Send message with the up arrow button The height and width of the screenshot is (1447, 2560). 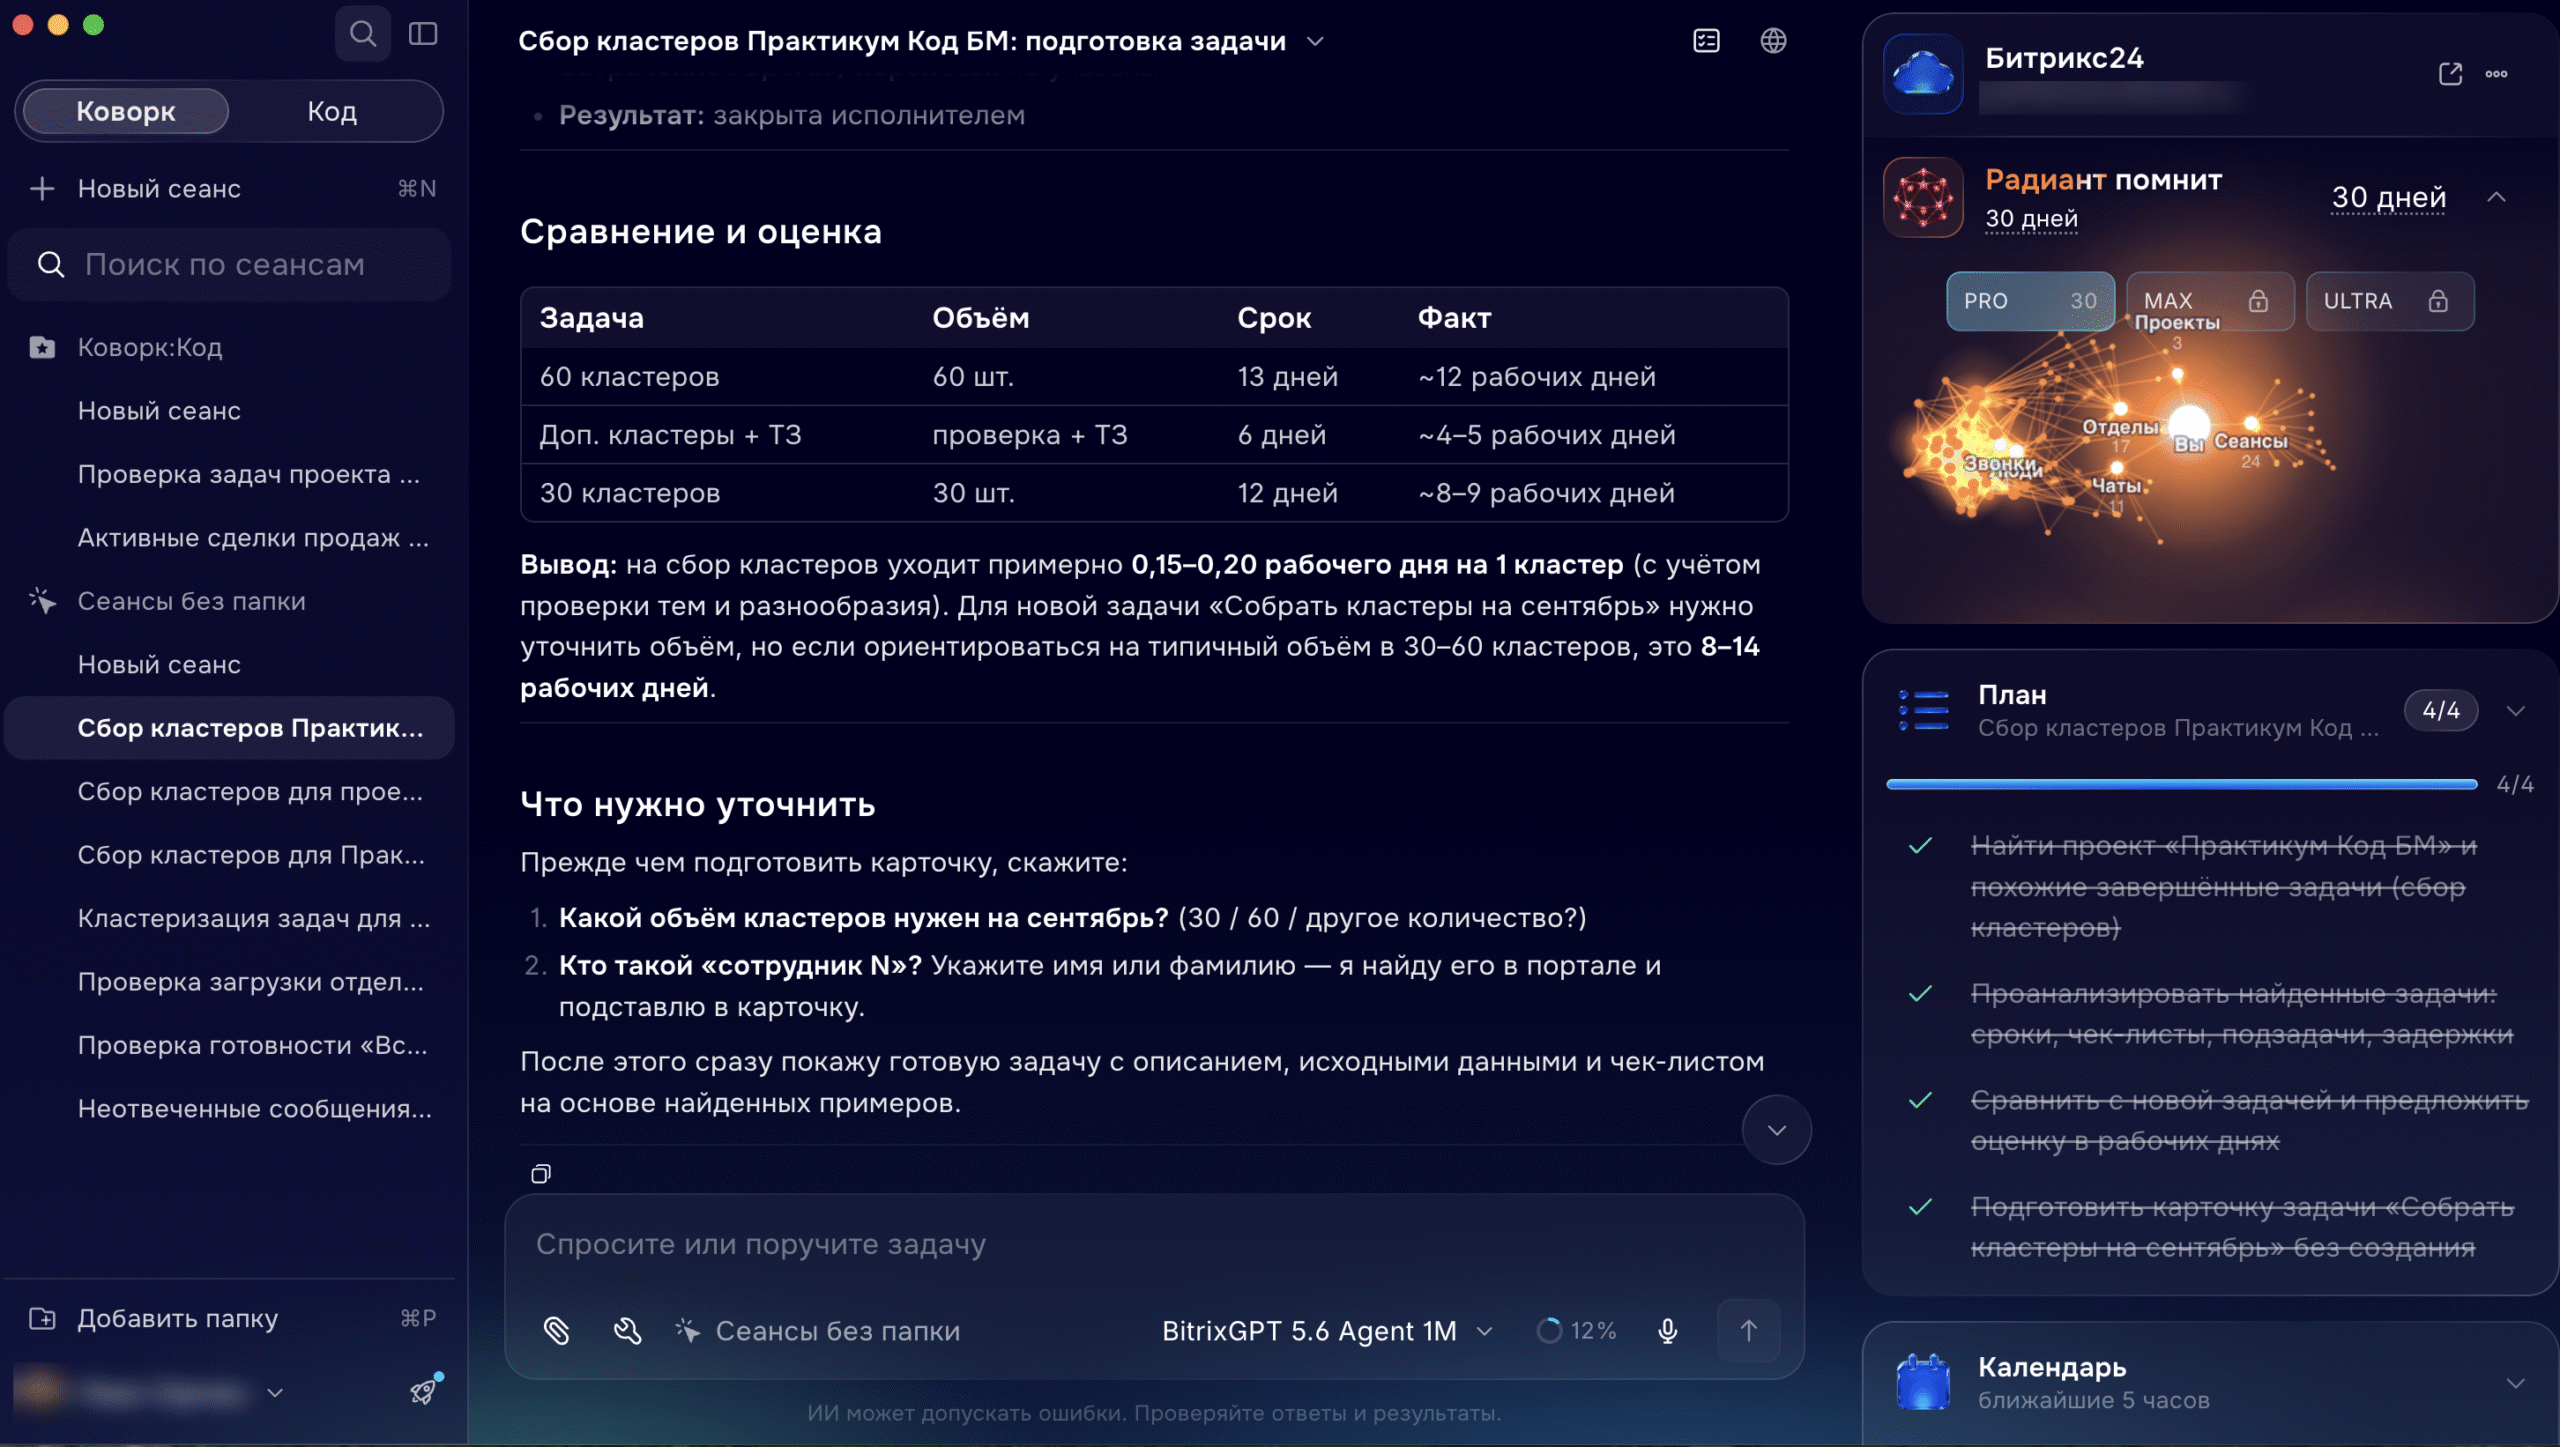(x=1748, y=1330)
